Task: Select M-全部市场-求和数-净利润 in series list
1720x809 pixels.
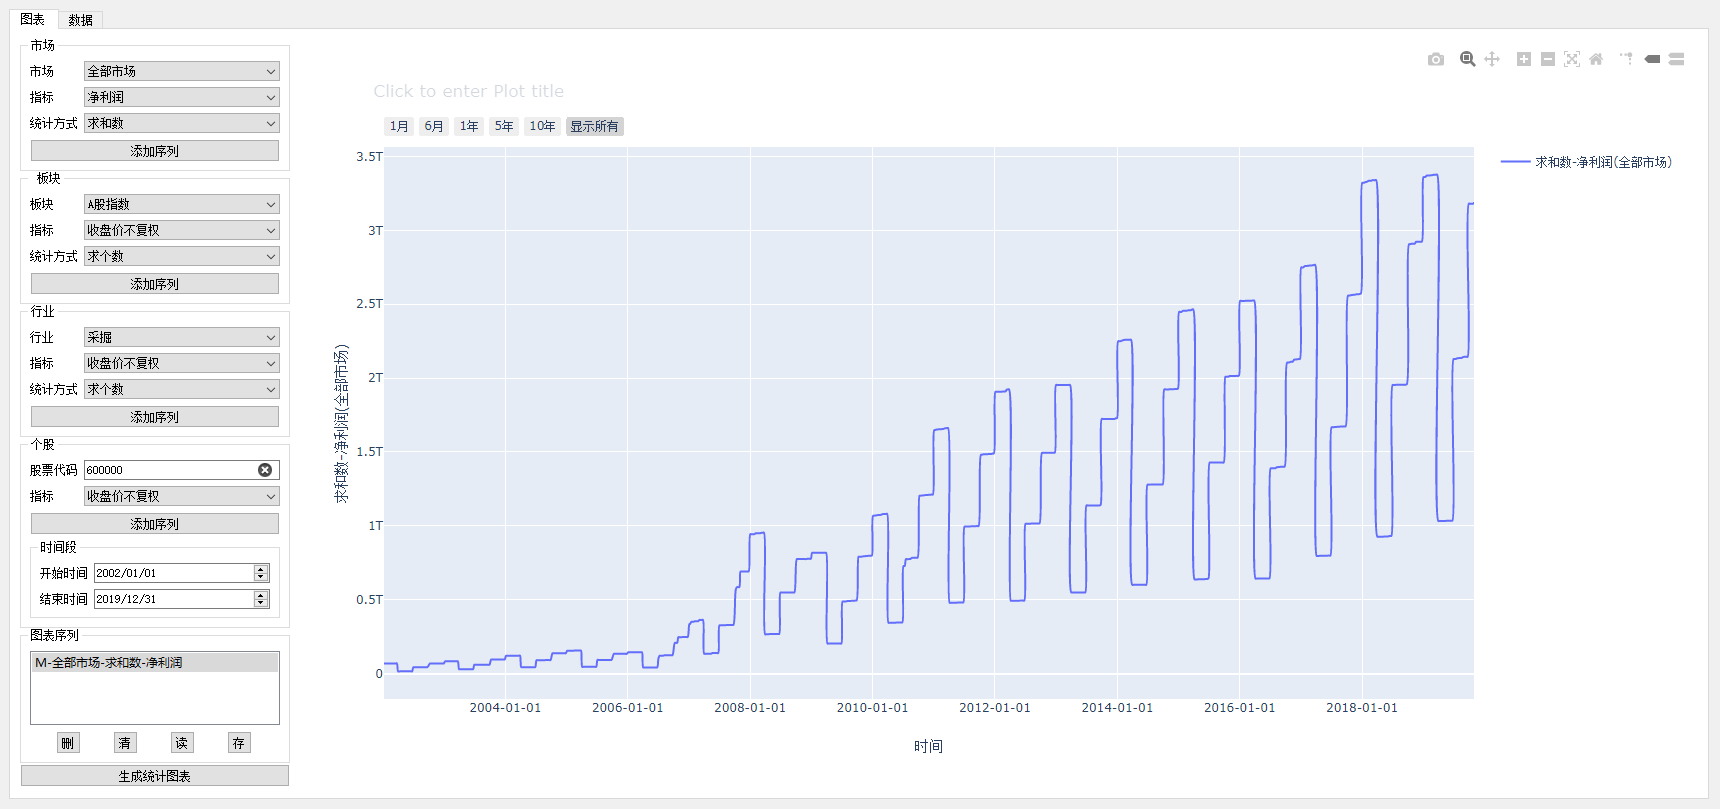Action: [x=154, y=663]
